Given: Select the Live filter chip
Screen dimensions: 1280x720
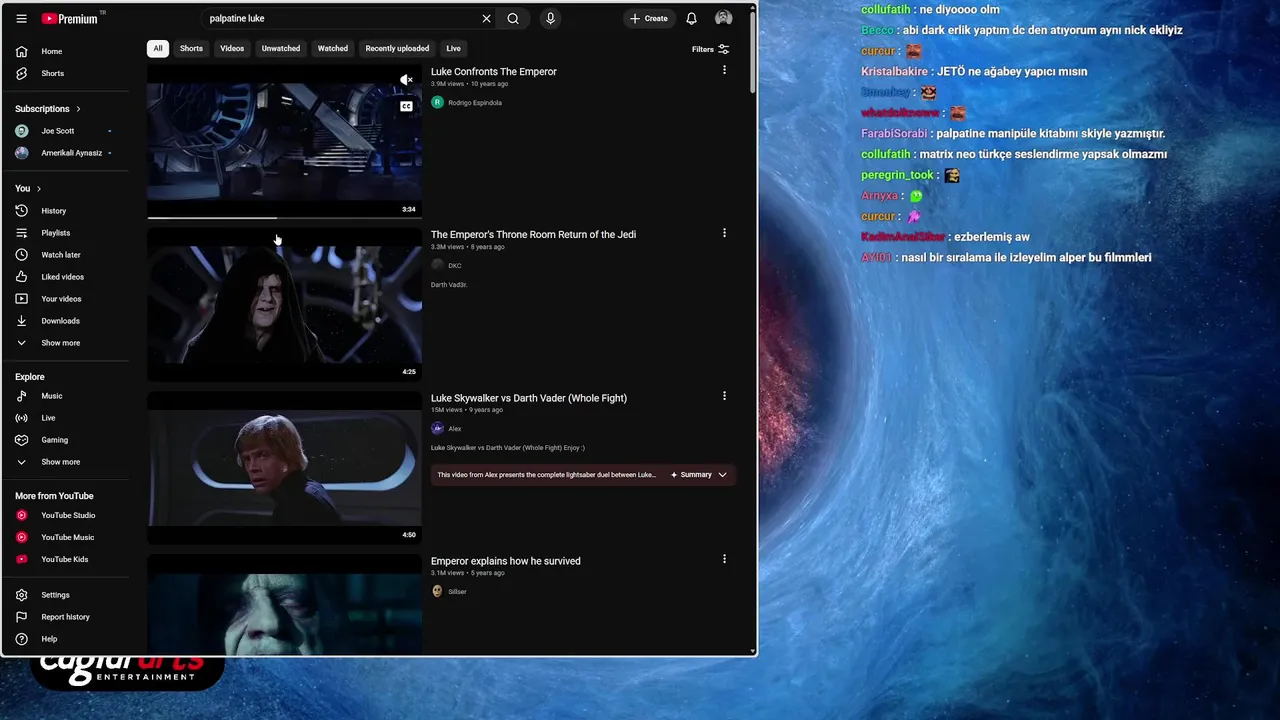Looking at the screenshot, I should click(454, 48).
